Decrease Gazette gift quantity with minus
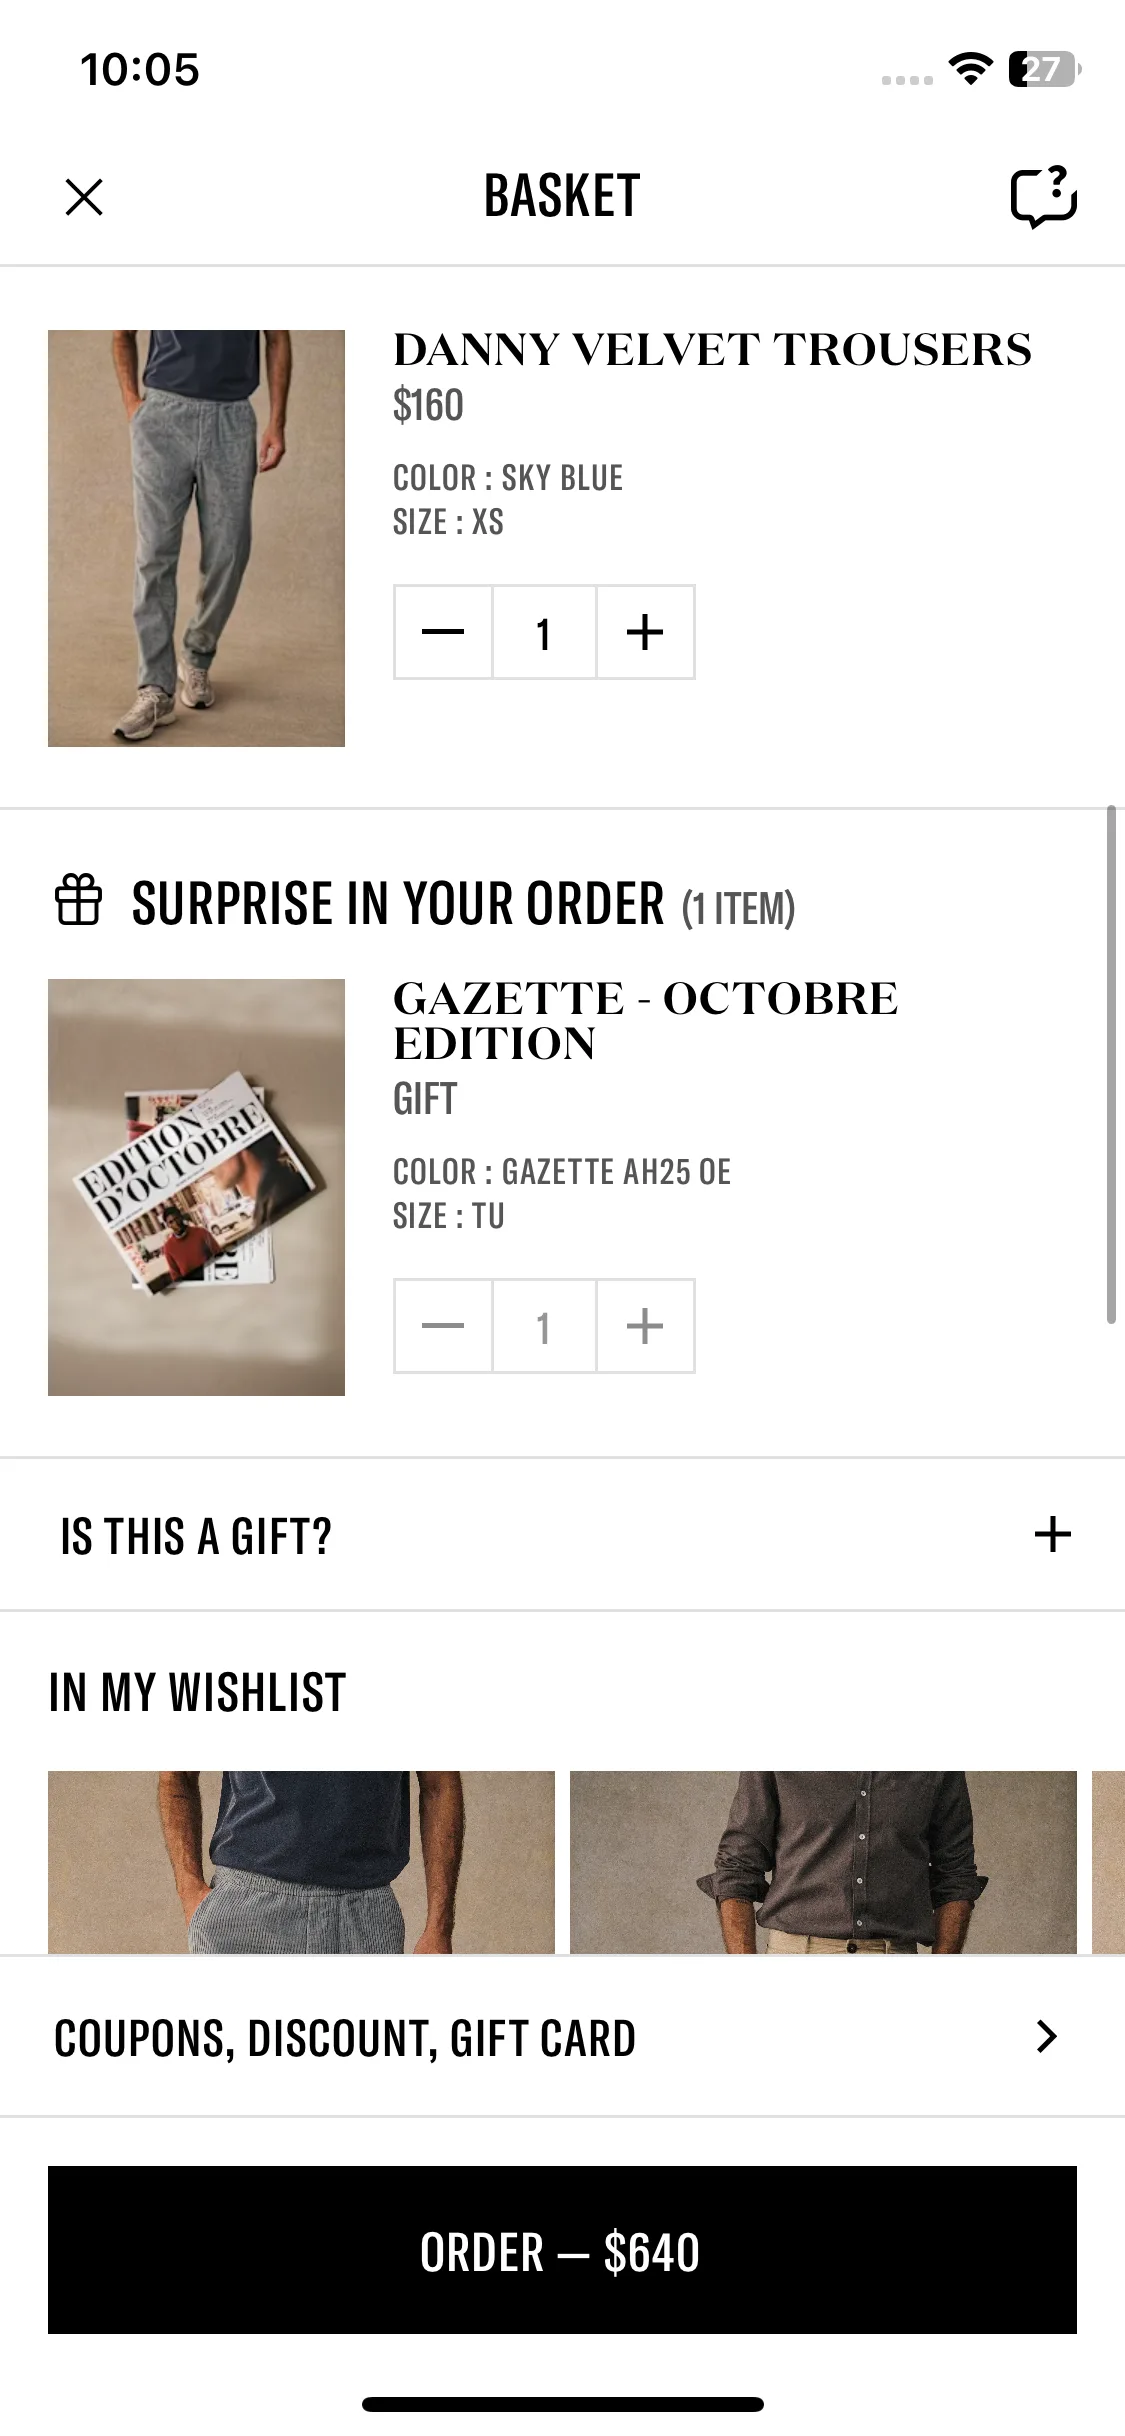 [443, 1326]
